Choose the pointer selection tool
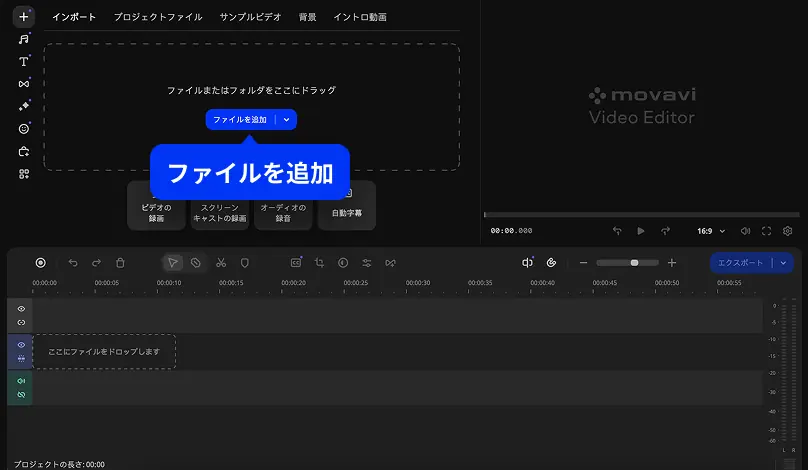Image resolution: width=808 pixels, height=470 pixels. click(x=173, y=263)
